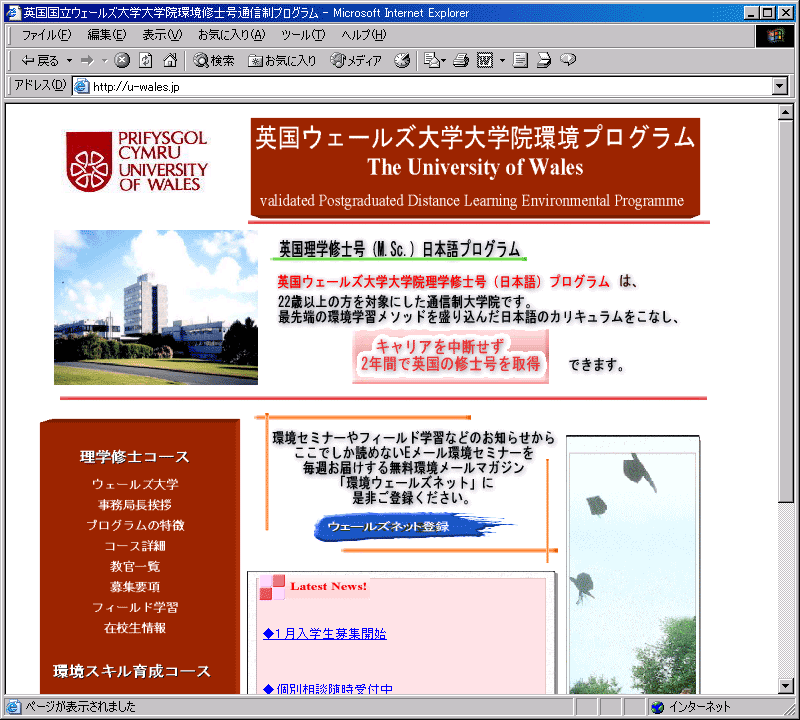The height and width of the screenshot is (720, 800).
Task: Click the scroll down arrow
Action: (x=786, y=686)
